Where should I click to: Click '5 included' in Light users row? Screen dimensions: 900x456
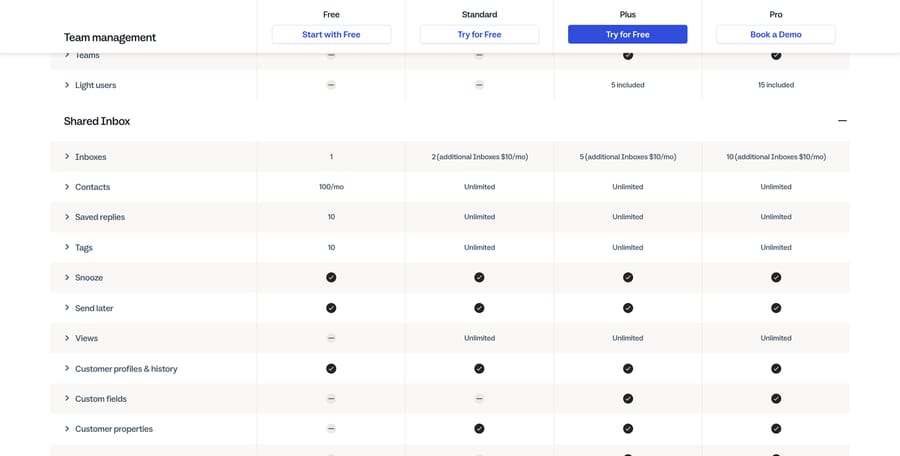(x=628, y=85)
